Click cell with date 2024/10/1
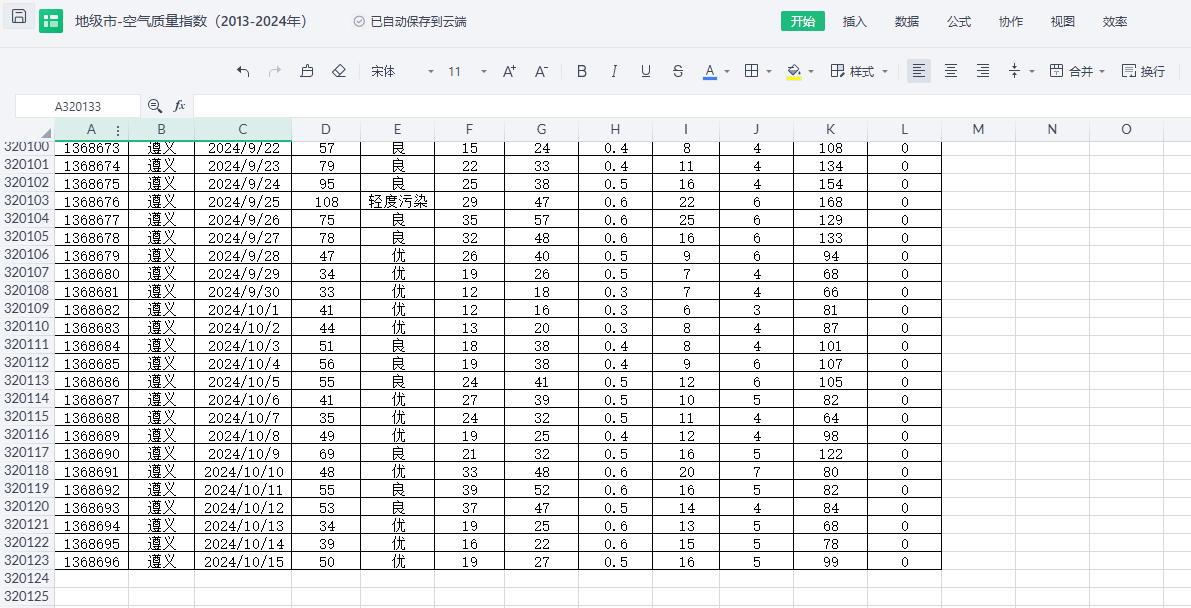 click(243, 309)
